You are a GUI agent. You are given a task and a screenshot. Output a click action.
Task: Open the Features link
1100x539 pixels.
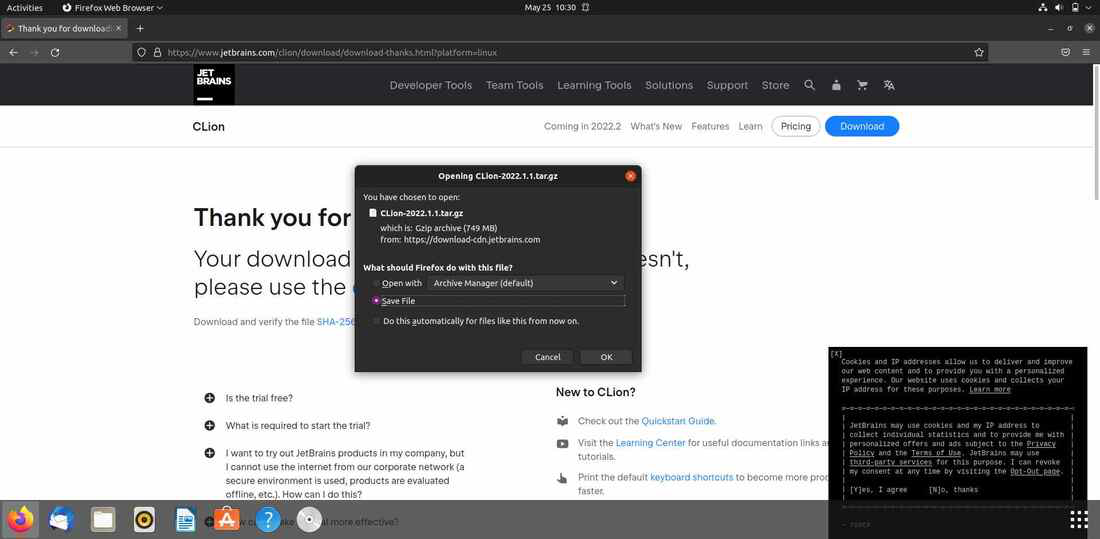click(710, 126)
